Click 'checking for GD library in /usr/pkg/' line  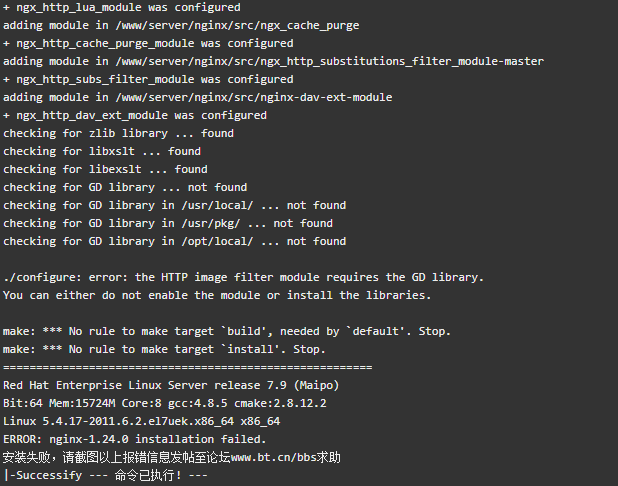pos(168,223)
